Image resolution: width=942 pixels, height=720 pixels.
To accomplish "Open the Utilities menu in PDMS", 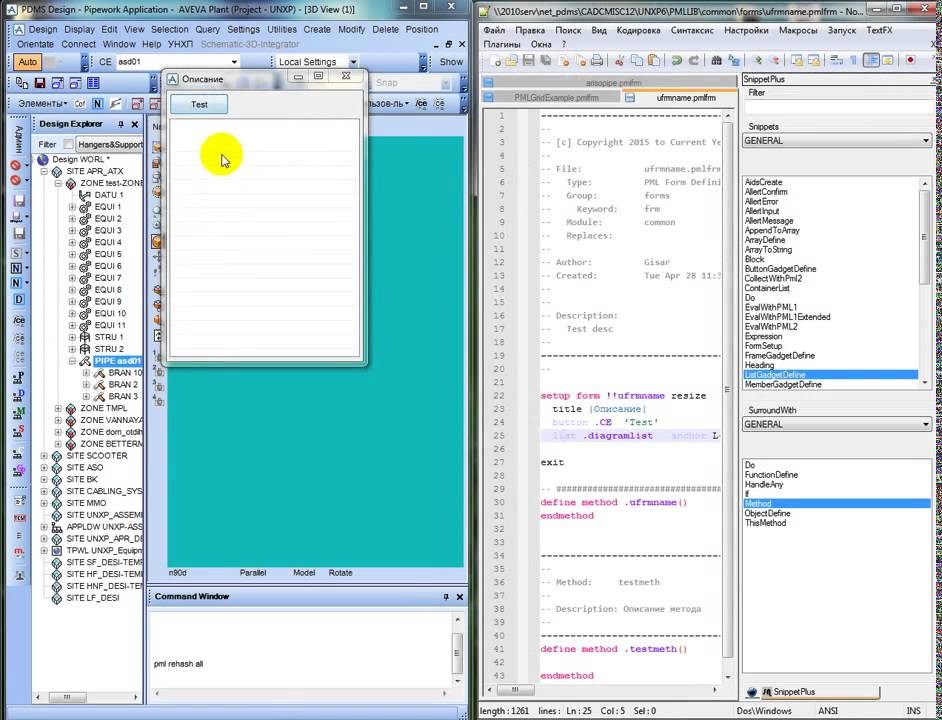I will 282,29.
